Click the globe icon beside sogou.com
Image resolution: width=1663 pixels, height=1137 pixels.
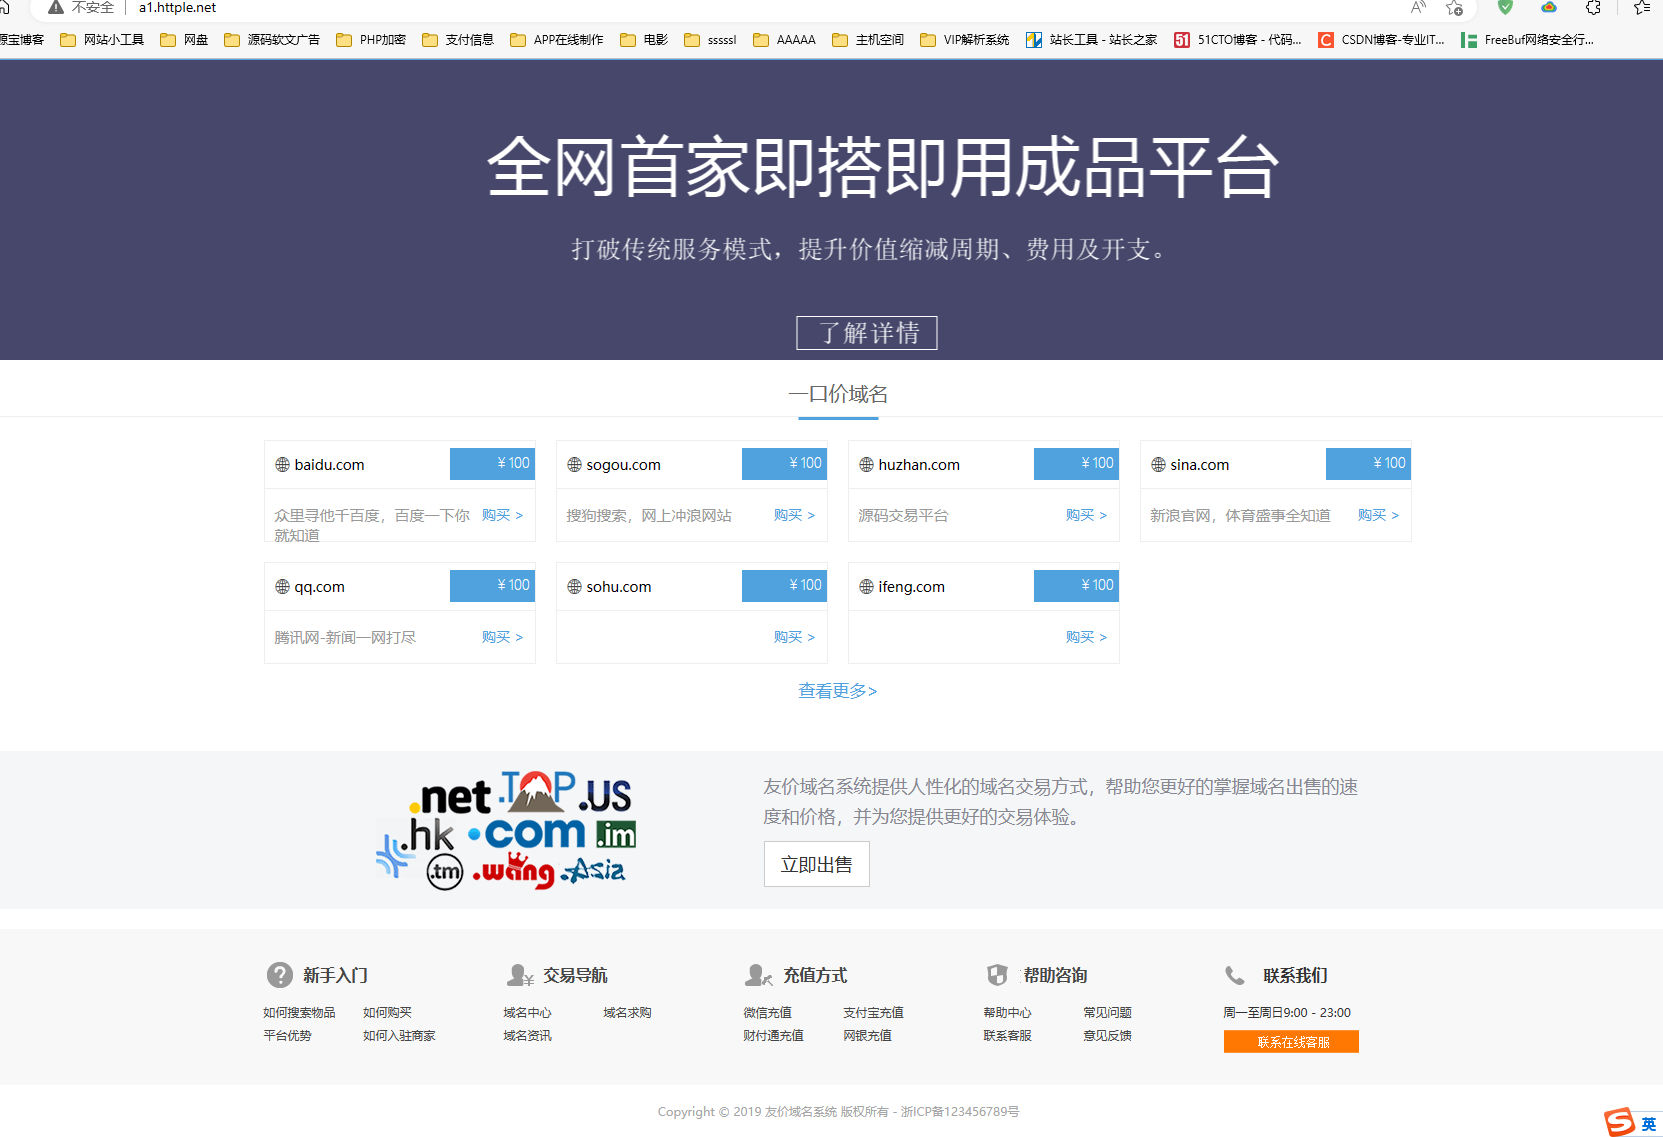(x=574, y=465)
